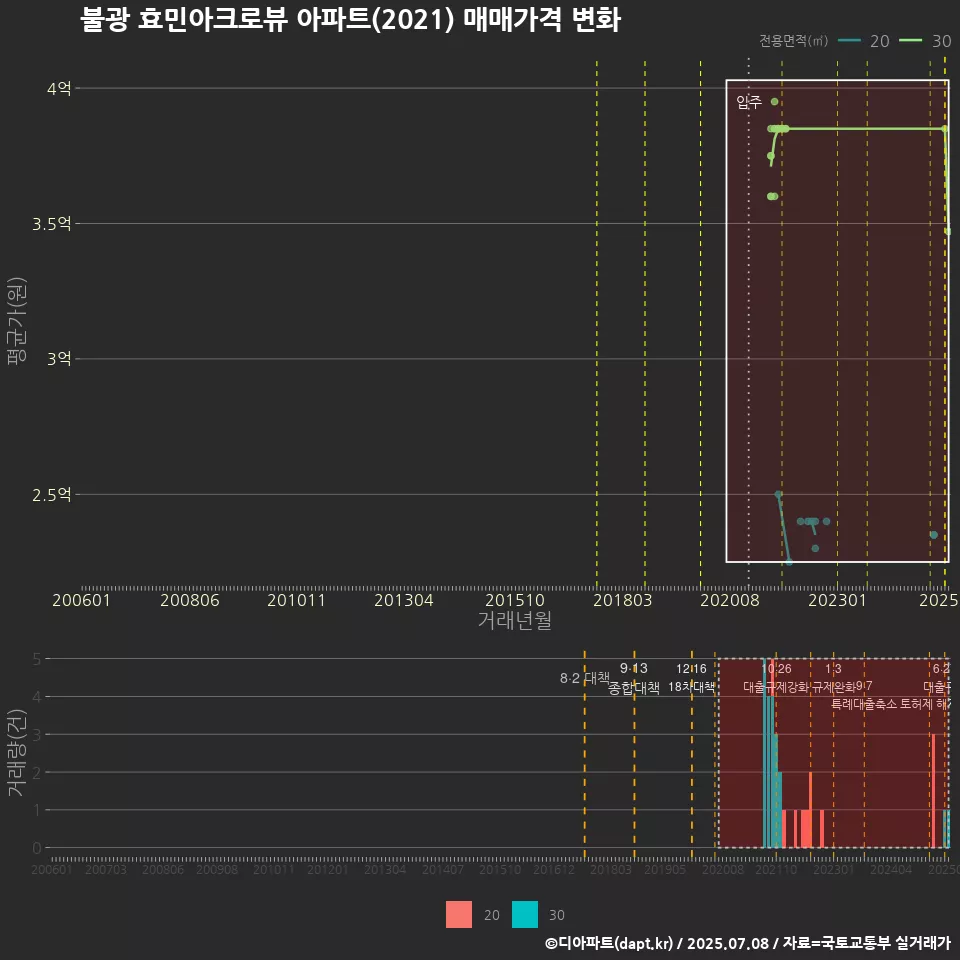
Task: Click the '201510' label on the price chart x-axis
Action: [515, 600]
